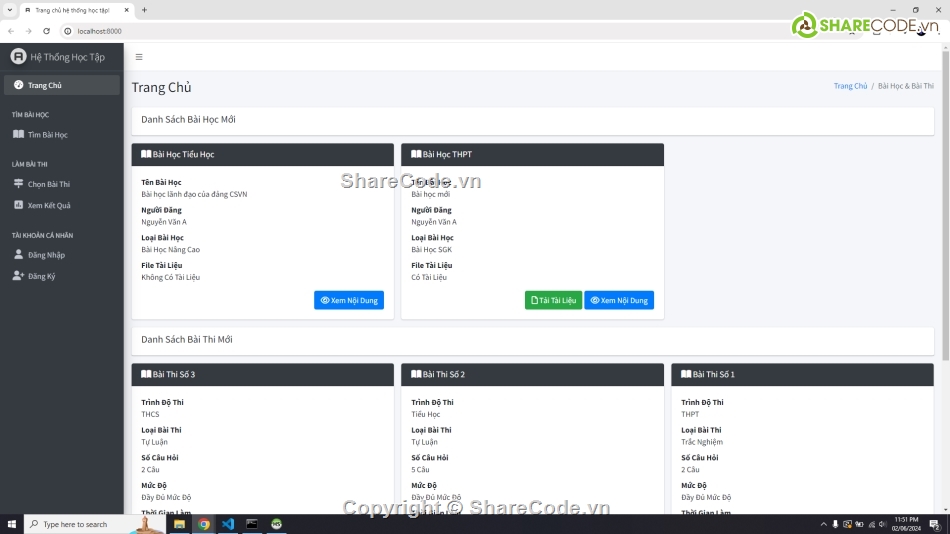Open the terminal from the taskbar
Screen dimensions: 950x534
[252, 524]
